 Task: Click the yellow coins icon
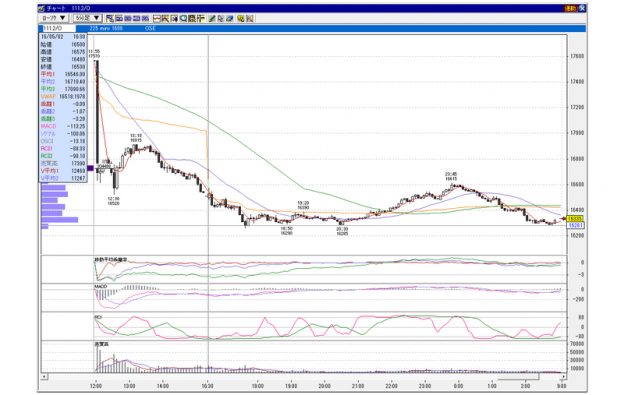click(240, 18)
